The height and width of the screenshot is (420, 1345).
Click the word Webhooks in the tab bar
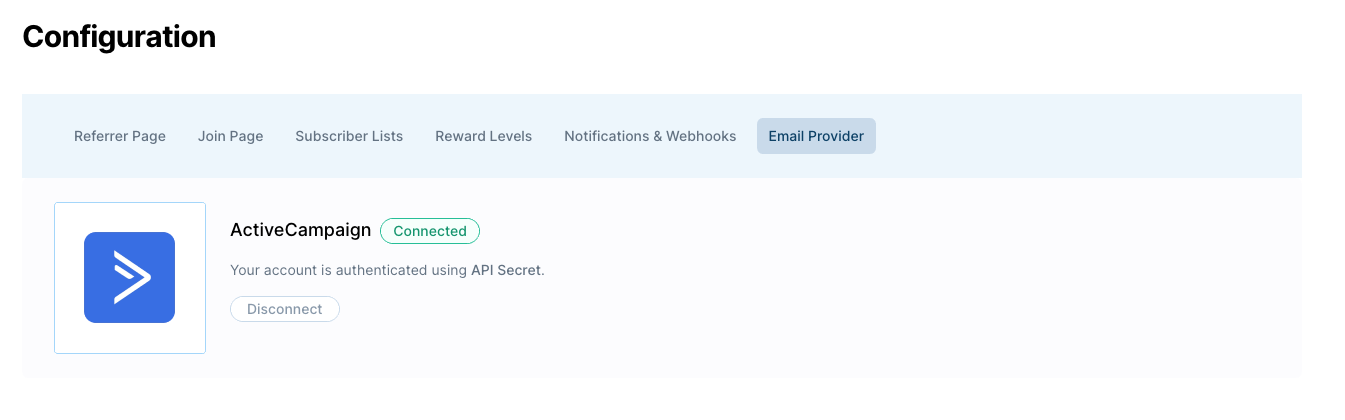click(x=701, y=136)
